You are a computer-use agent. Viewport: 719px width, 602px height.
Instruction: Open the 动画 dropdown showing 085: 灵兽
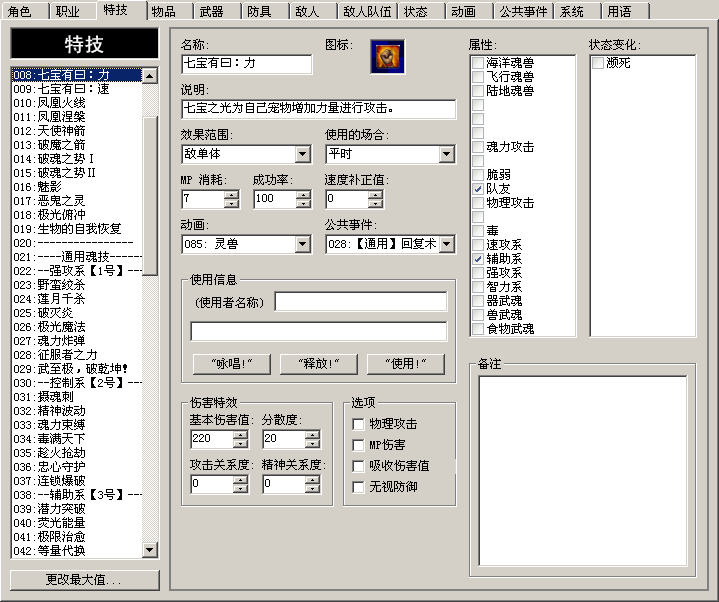pyautogui.click(x=302, y=244)
